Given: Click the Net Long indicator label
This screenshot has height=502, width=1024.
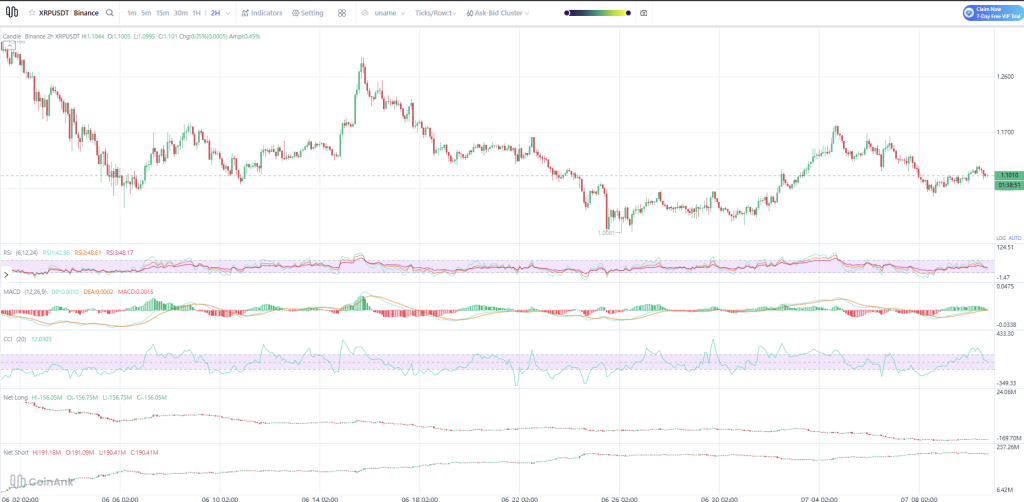Looking at the screenshot, I should pyautogui.click(x=16, y=397).
